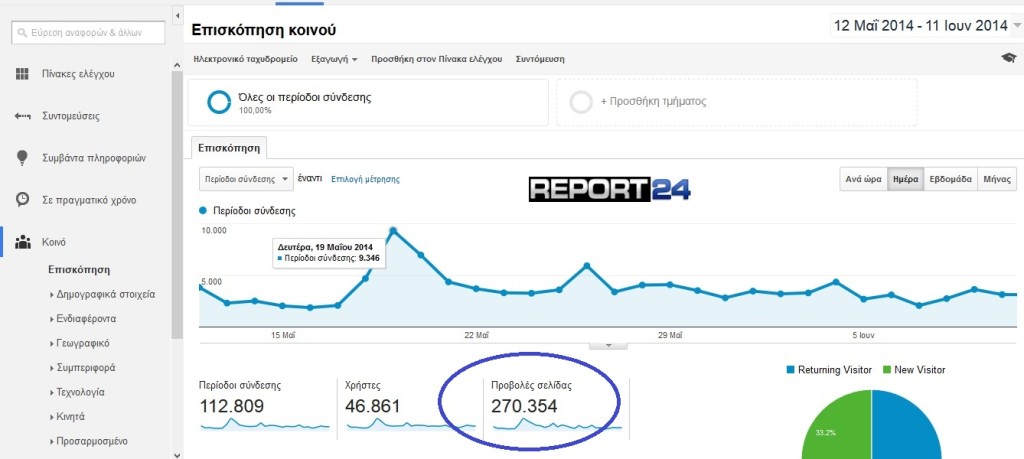The width and height of the screenshot is (1024, 459).
Task: Click the 22 Μαϊ axis date label
Action: point(477,335)
